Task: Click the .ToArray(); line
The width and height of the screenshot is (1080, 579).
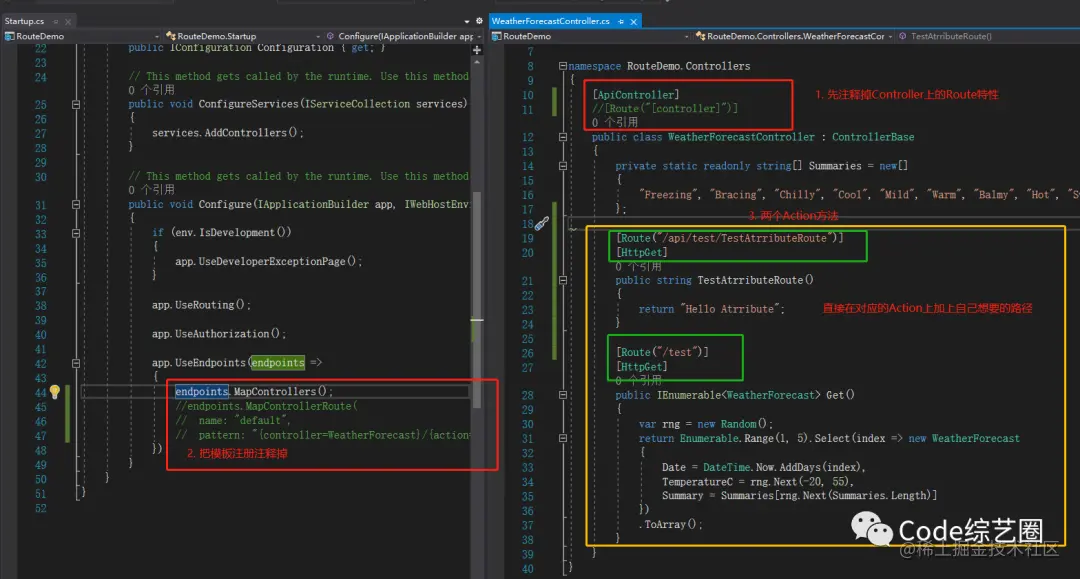Action: pyautogui.click(x=670, y=525)
